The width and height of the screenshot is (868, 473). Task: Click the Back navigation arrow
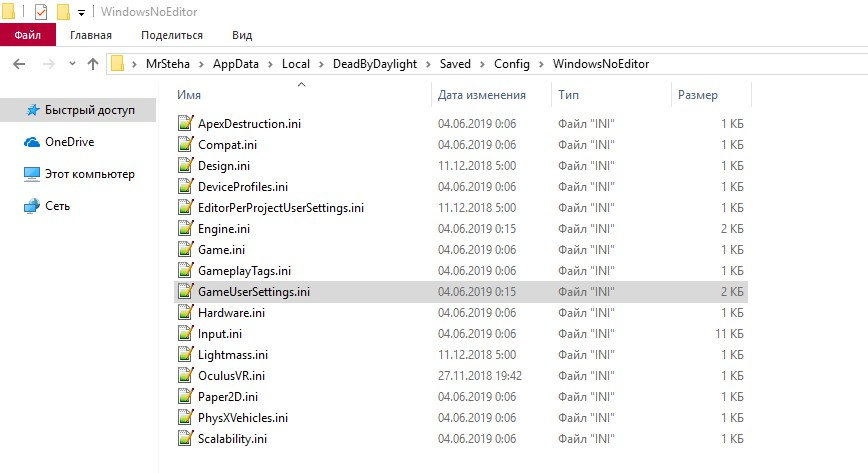(19, 64)
